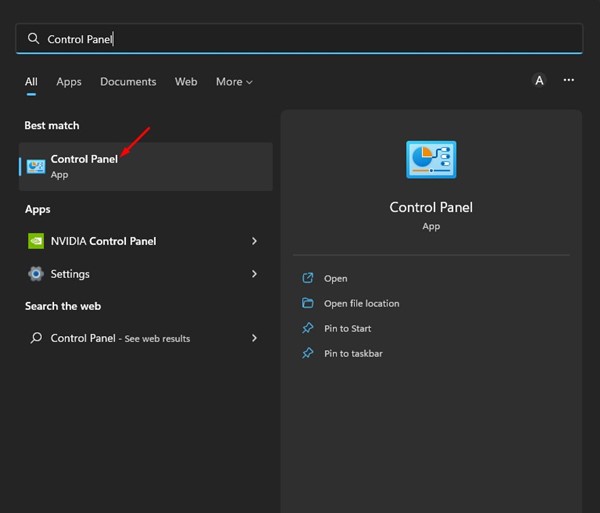Expand NVIDIA Control Panel chevron arrow
600x513 pixels.
pos(254,241)
